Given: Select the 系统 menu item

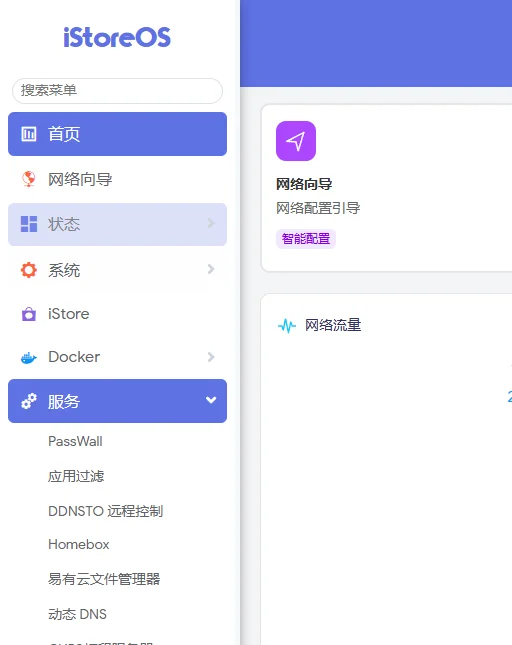Looking at the screenshot, I should click(117, 270).
